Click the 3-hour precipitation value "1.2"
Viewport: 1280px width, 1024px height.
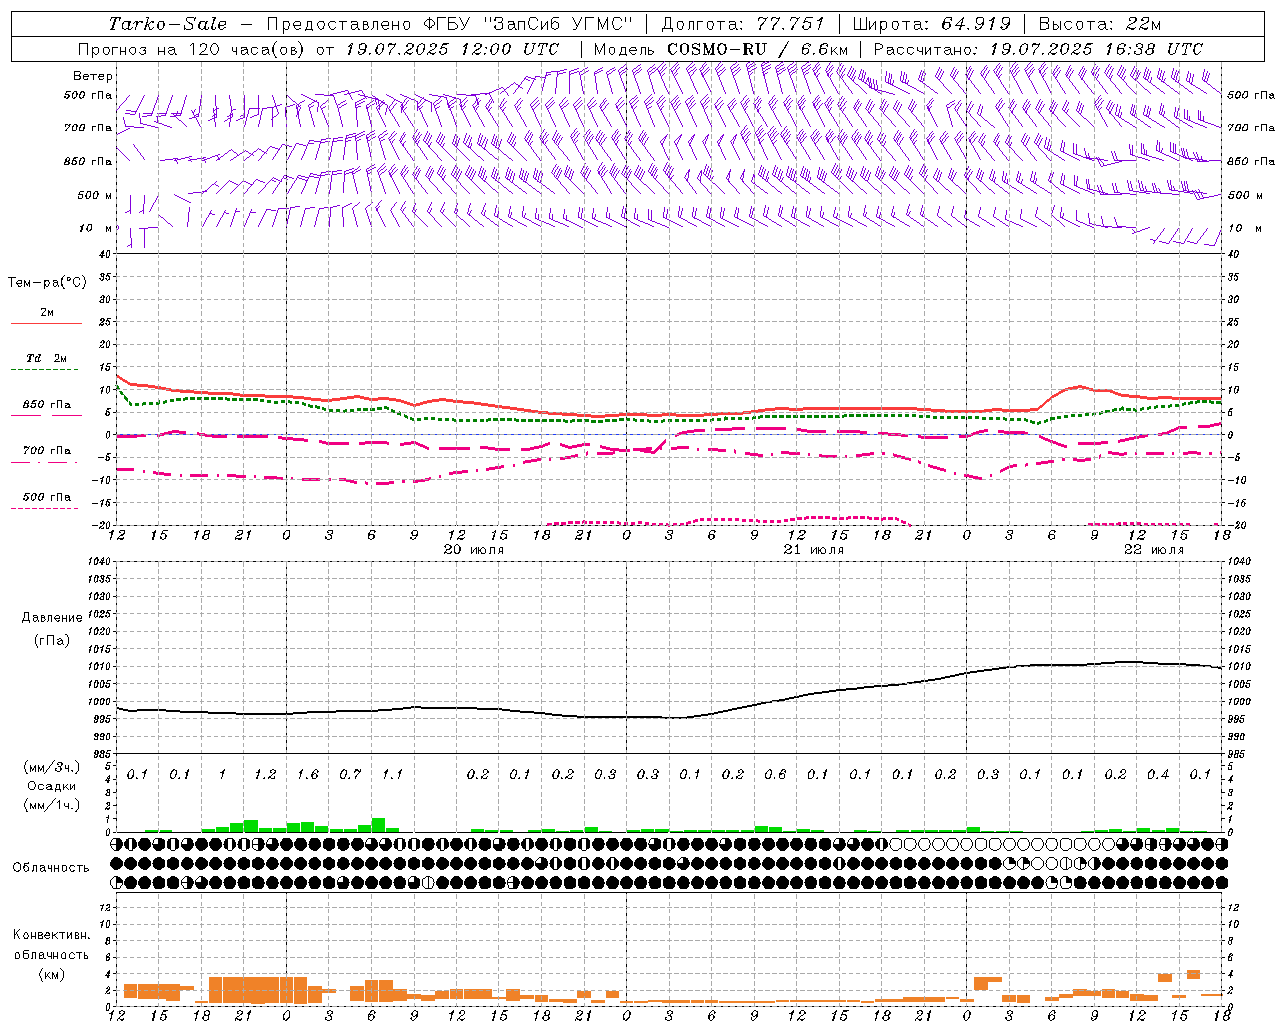coord(265,775)
